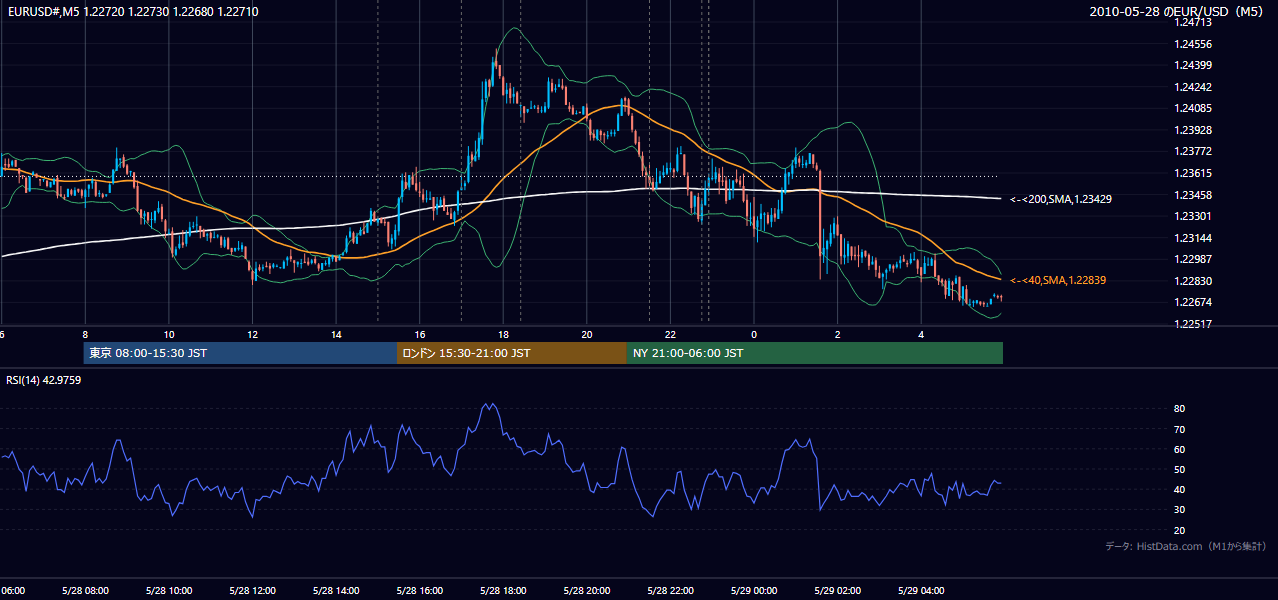The width and height of the screenshot is (1278, 600).
Task: Click RSI scale level 20
Action: [x=1179, y=530]
